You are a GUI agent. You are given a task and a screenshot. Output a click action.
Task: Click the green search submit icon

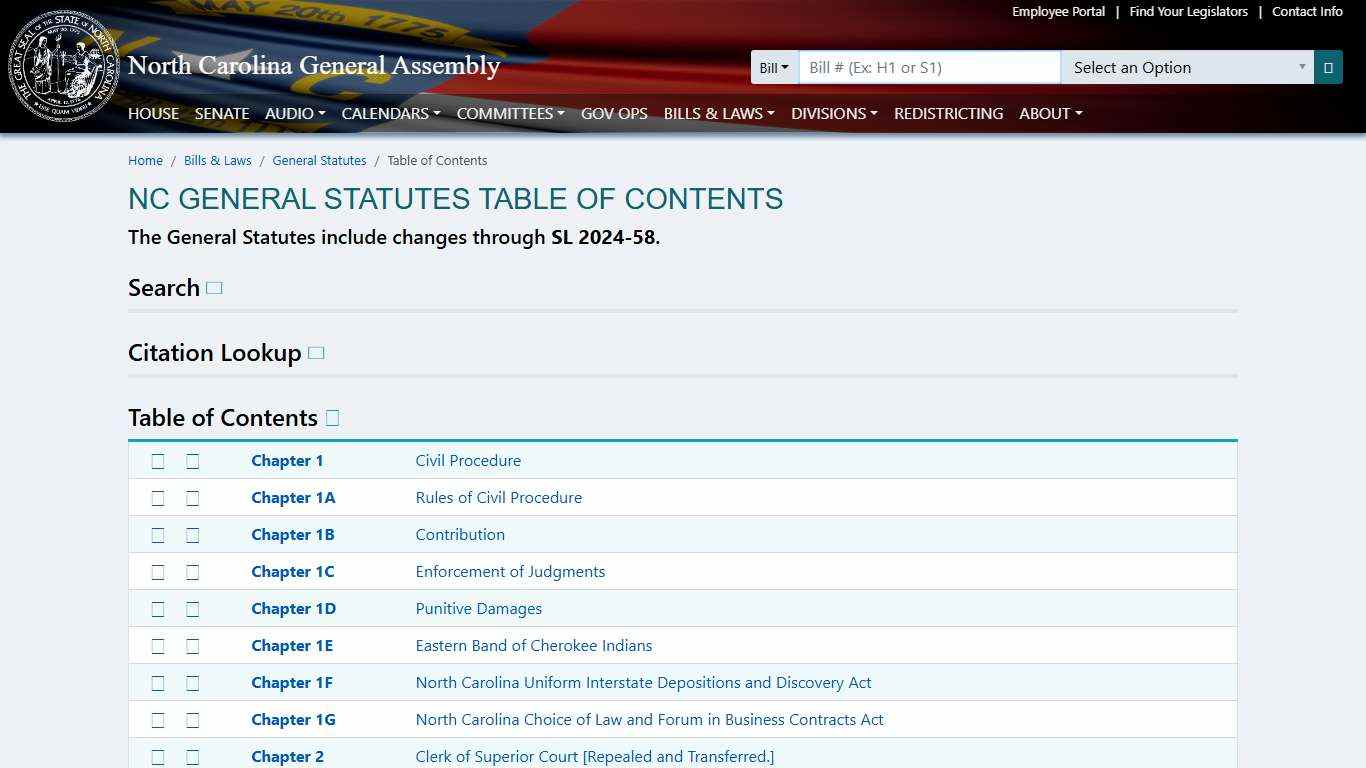click(1328, 67)
